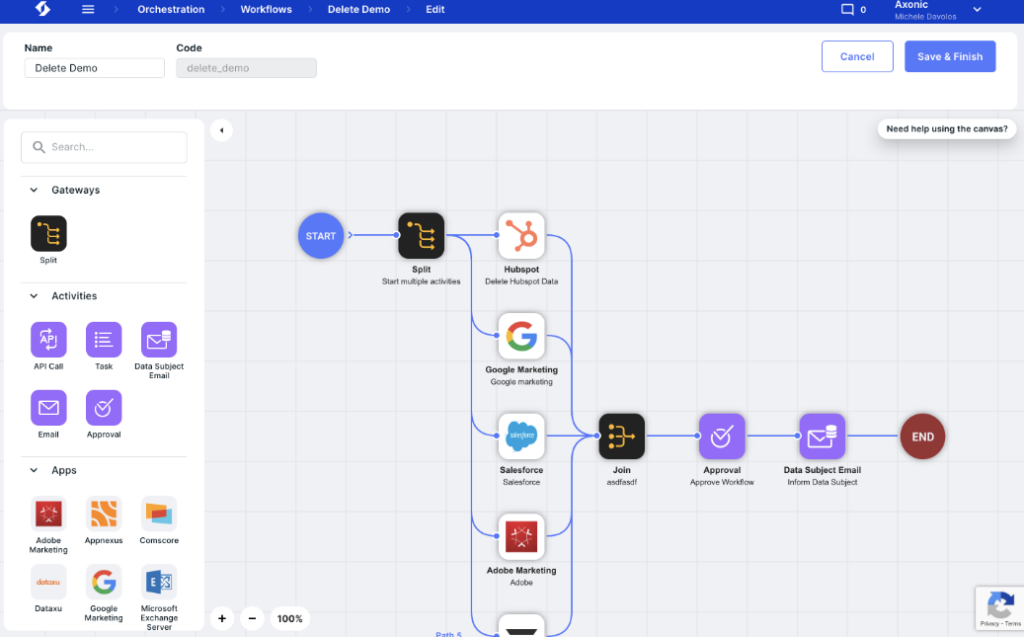Select the Salesforce node in the workflow
The height and width of the screenshot is (637, 1024).
click(521, 436)
